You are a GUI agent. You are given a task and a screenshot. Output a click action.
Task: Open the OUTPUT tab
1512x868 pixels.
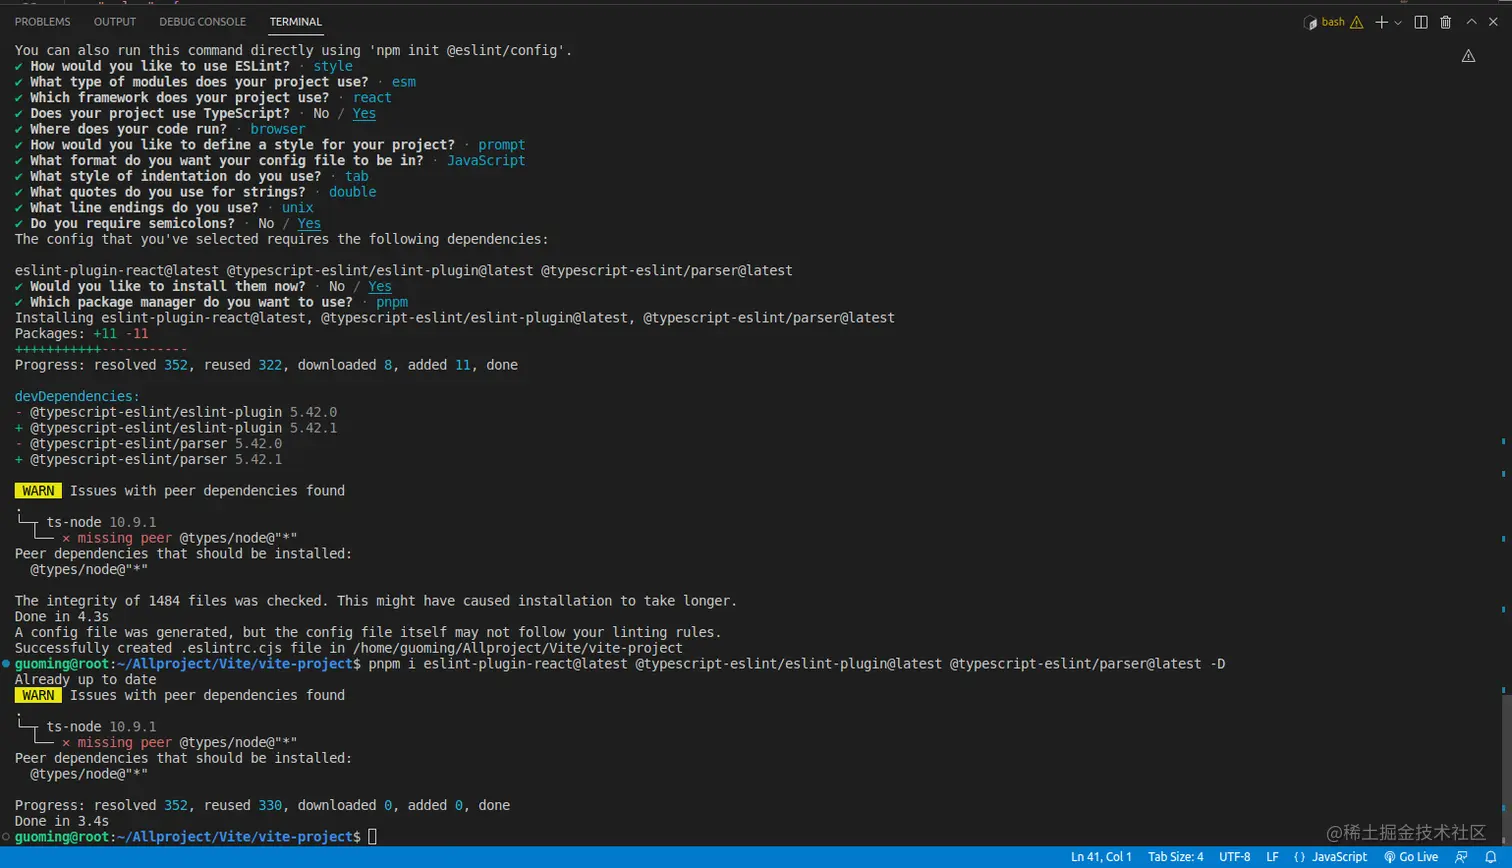[x=115, y=22]
